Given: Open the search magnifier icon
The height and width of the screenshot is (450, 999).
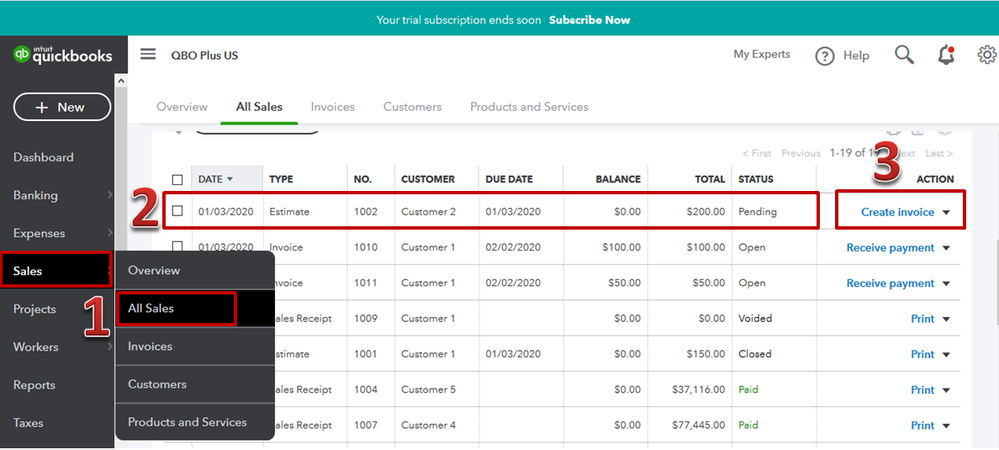Looking at the screenshot, I should [904, 55].
